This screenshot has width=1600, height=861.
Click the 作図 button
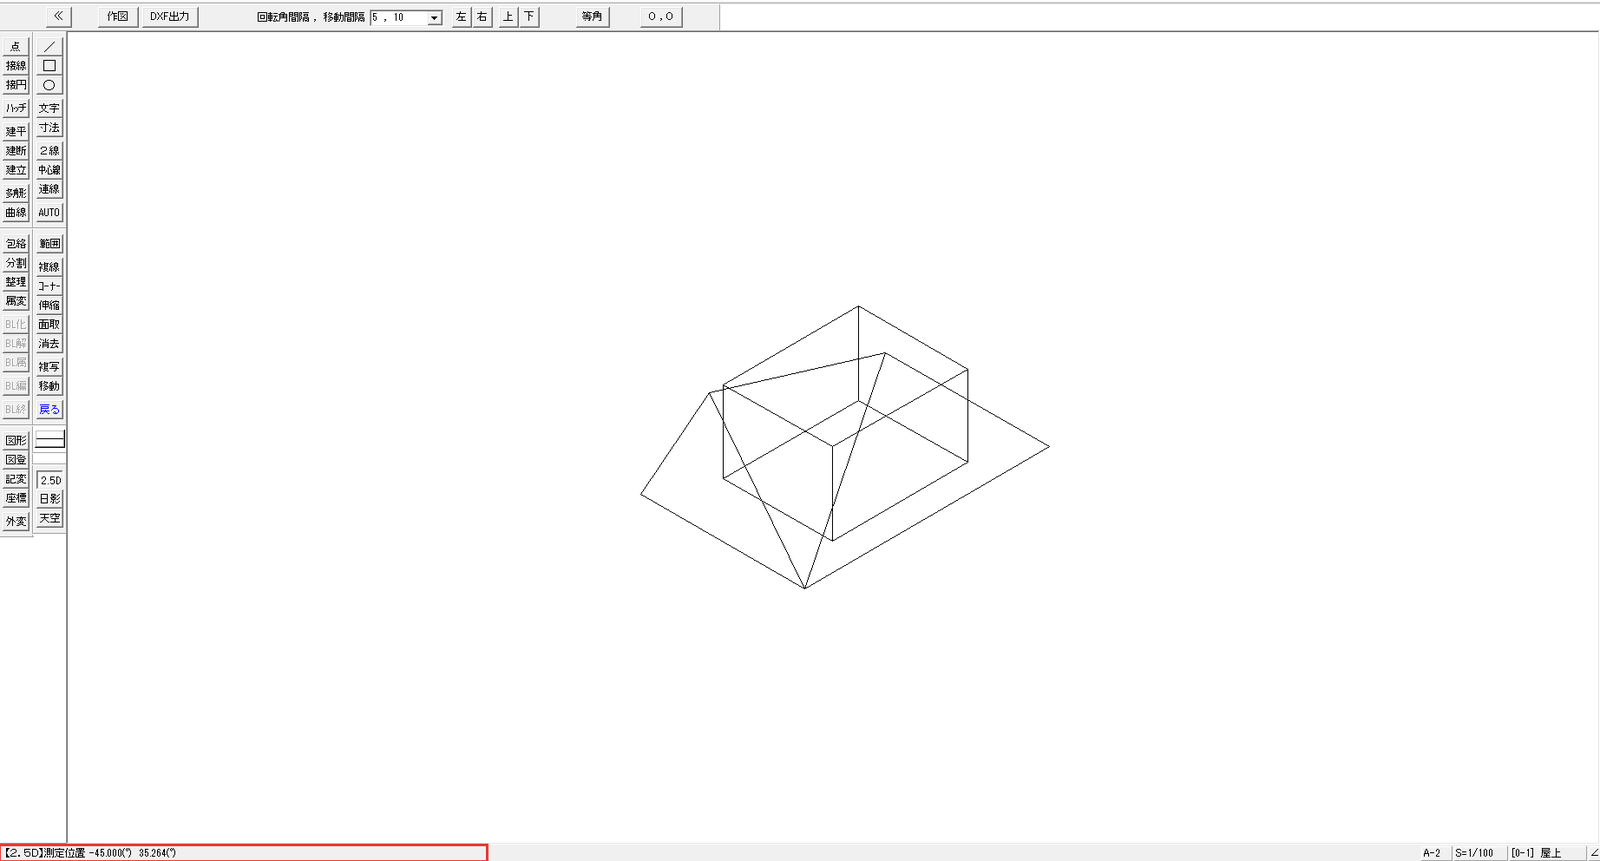pos(118,16)
